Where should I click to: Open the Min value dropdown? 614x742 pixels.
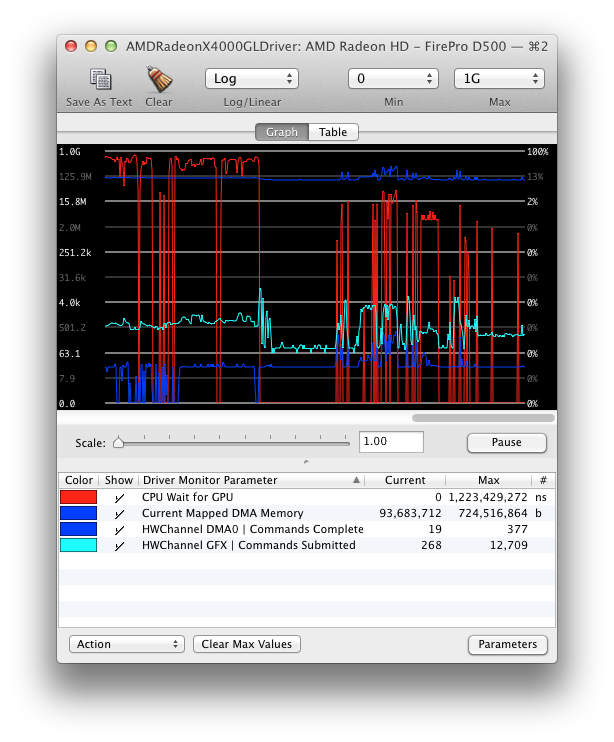[x=393, y=79]
